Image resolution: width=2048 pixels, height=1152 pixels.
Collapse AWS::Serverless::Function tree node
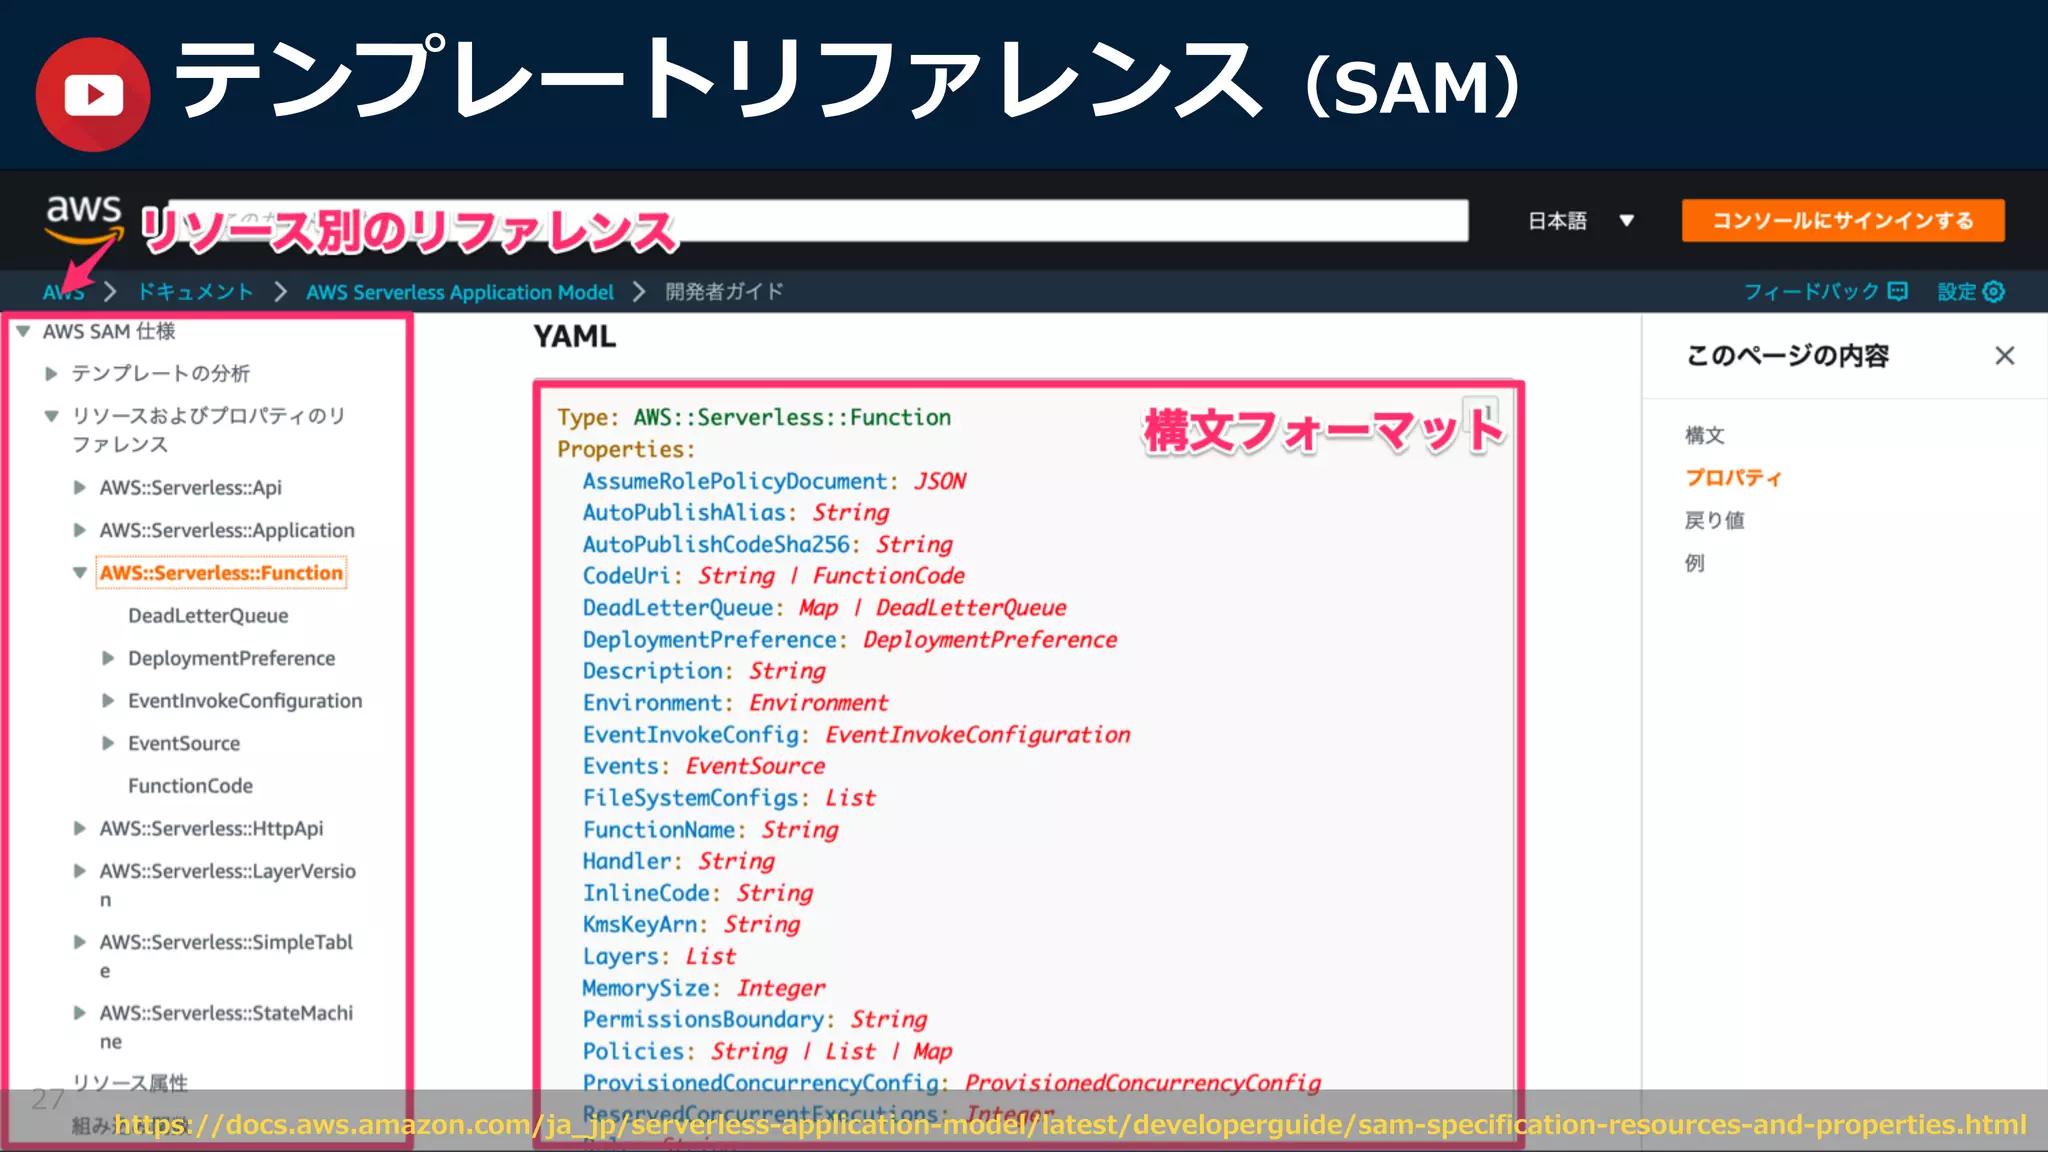79,573
